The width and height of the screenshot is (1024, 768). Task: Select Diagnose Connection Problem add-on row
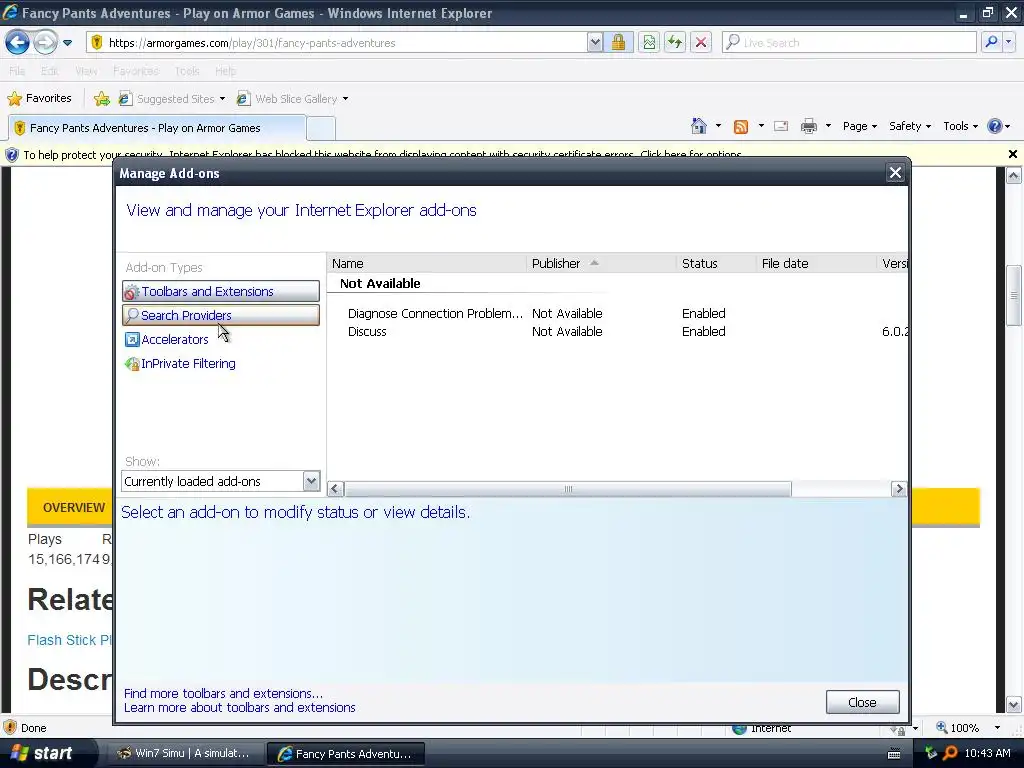pyautogui.click(x=617, y=313)
